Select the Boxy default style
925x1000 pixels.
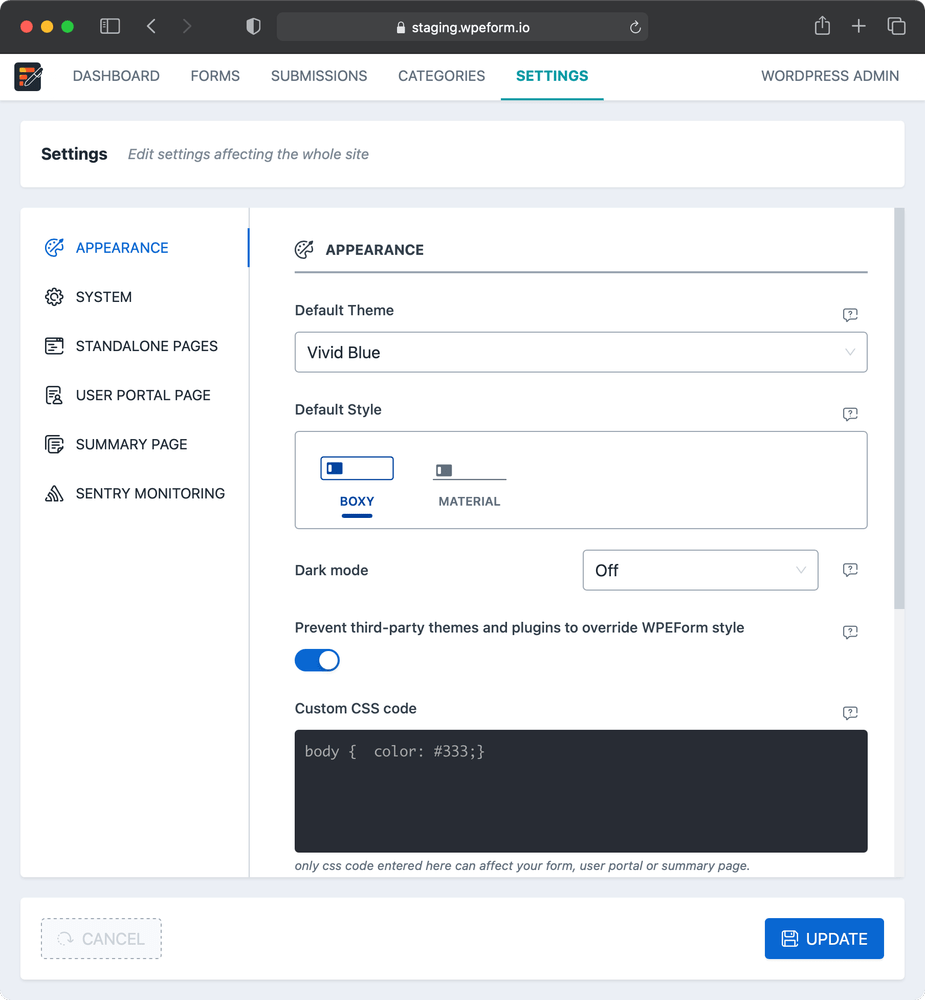click(x=357, y=481)
